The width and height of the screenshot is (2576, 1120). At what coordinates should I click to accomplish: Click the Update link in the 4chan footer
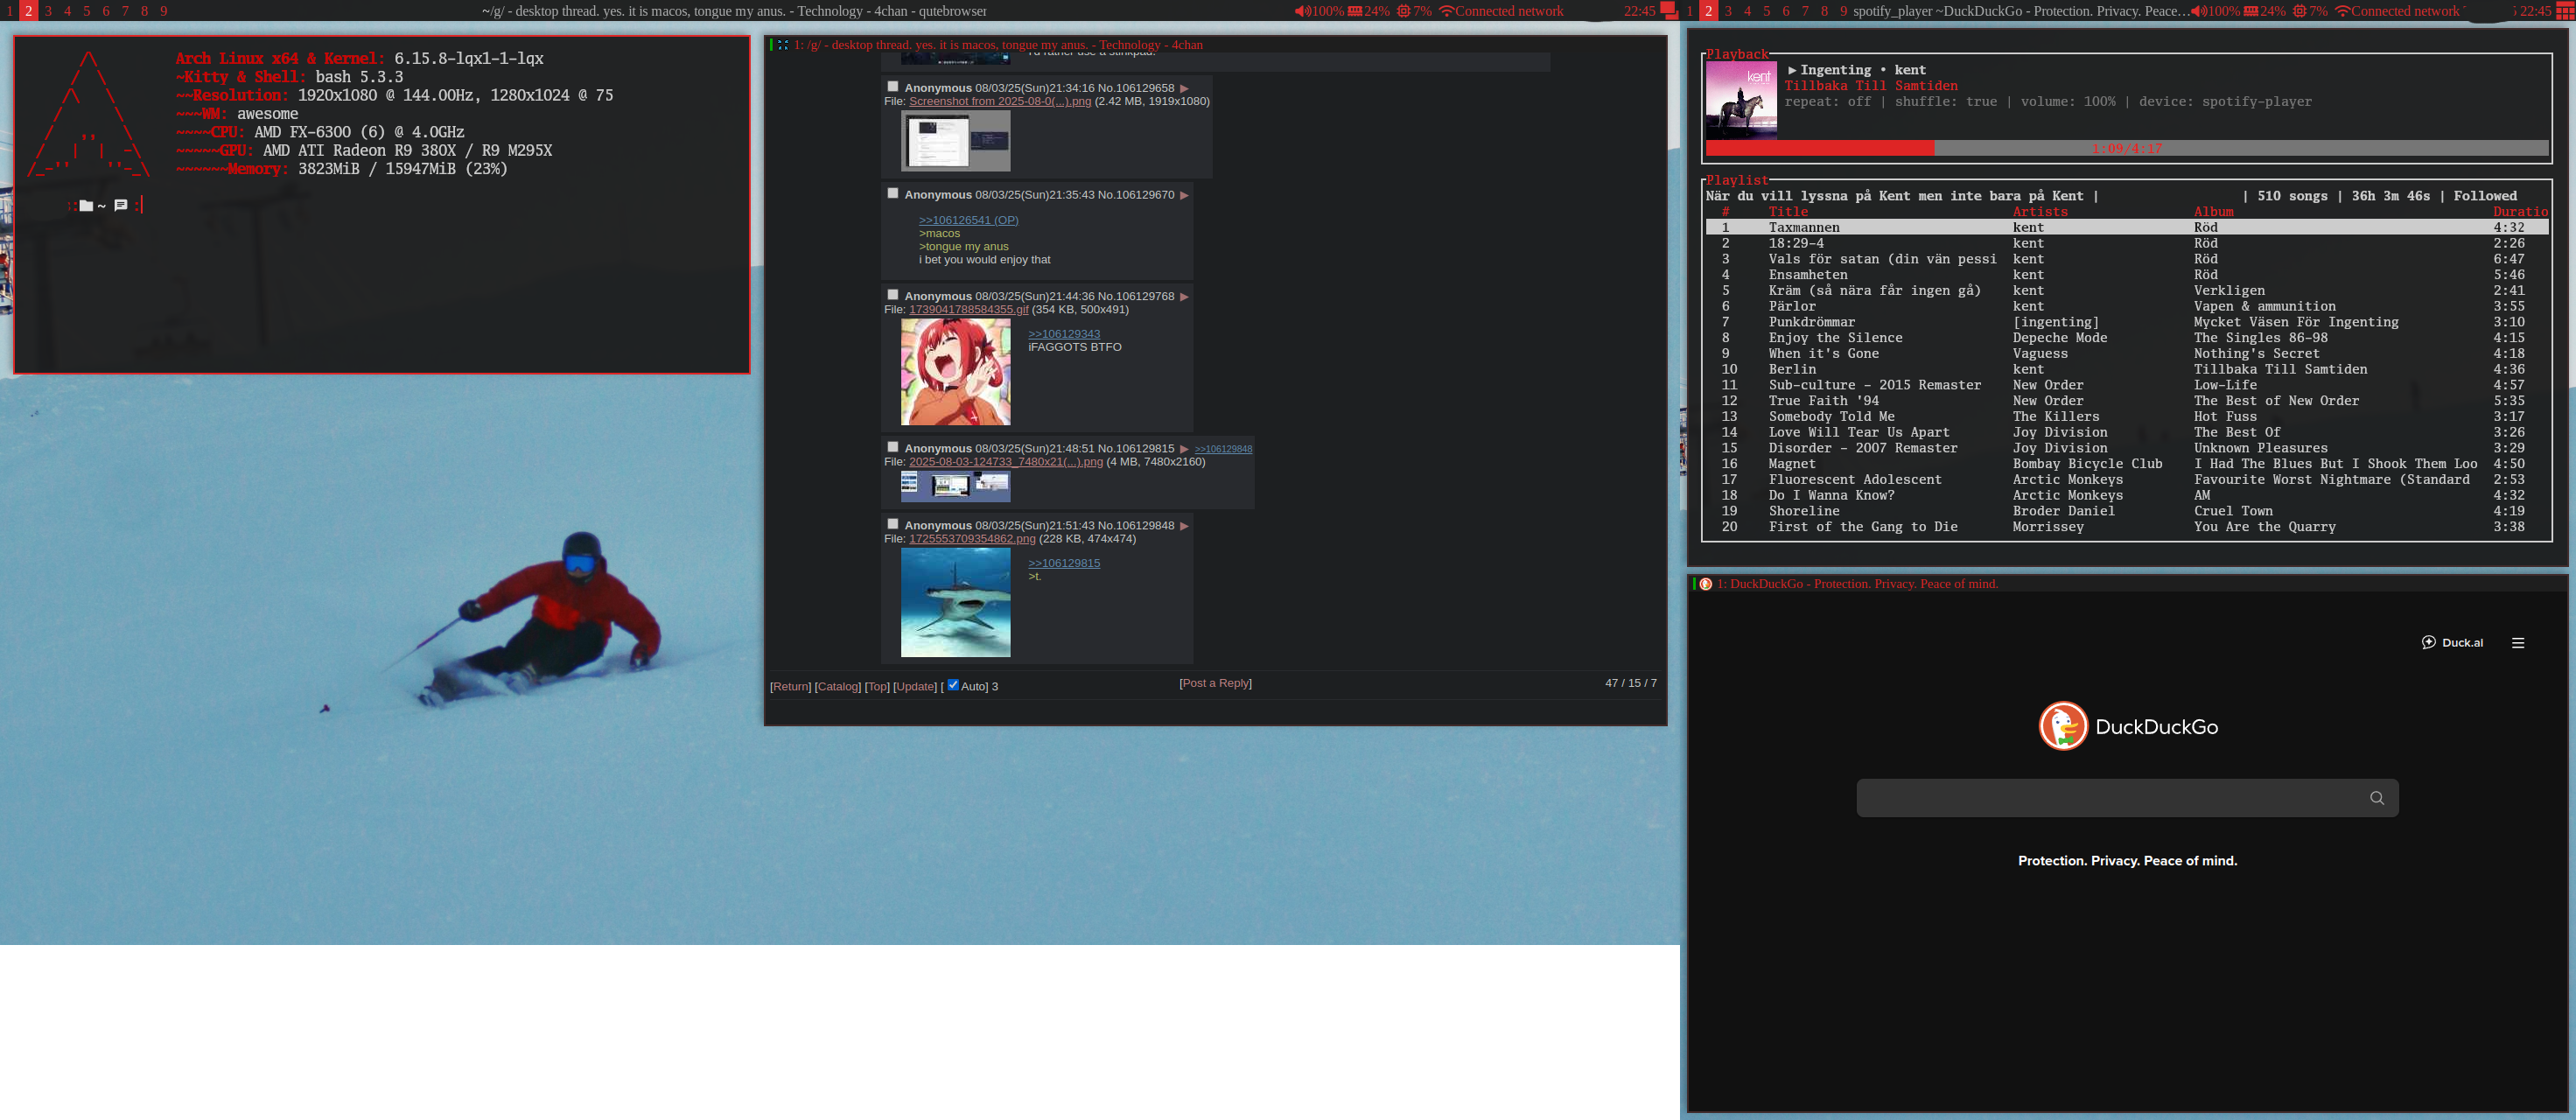click(x=915, y=687)
